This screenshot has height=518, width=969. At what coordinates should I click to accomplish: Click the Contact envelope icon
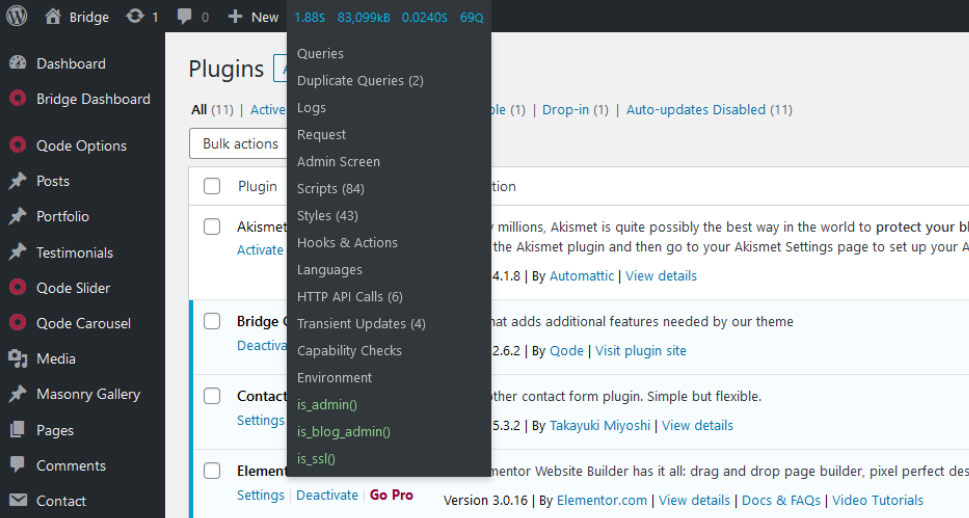click(x=18, y=500)
